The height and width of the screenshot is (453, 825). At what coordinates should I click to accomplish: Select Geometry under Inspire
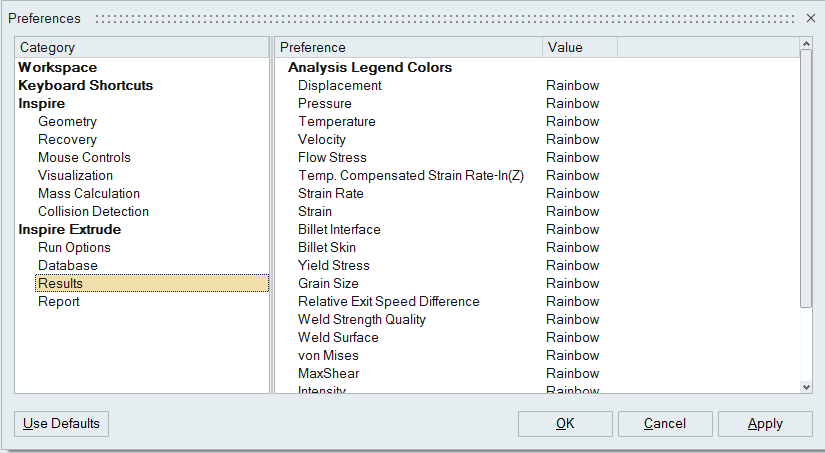pos(67,122)
